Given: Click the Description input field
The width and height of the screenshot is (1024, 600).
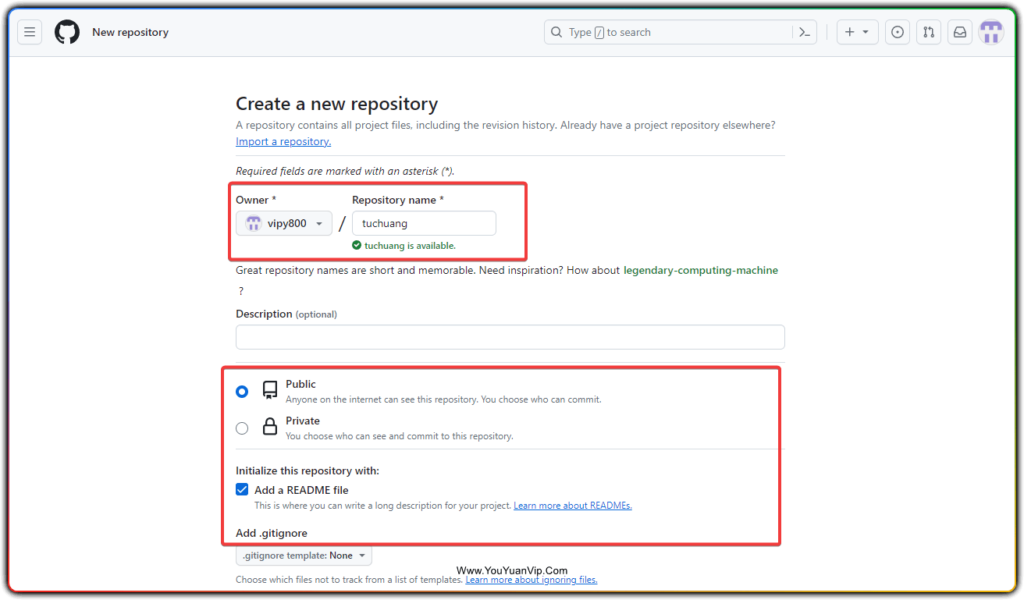Looking at the screenshot, I should (509, 337).
